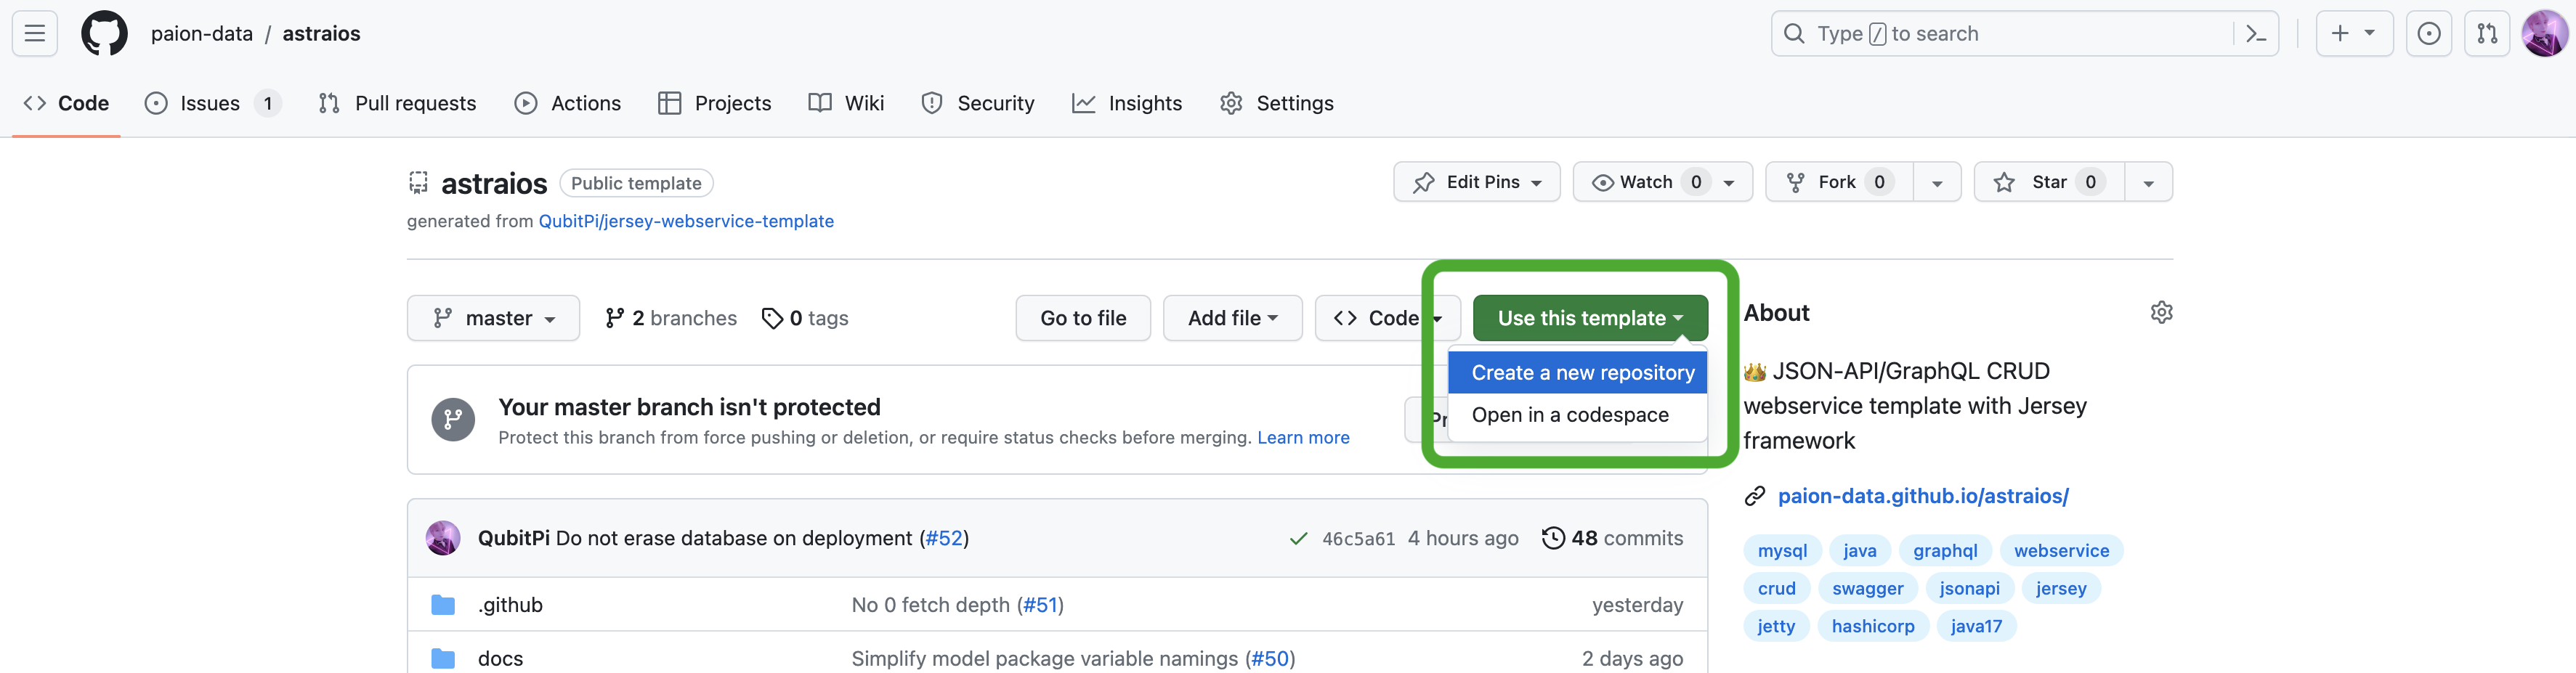Open QubitPi/jersey-webservice-template source link

pyautogui.click(x=685, y=221)
